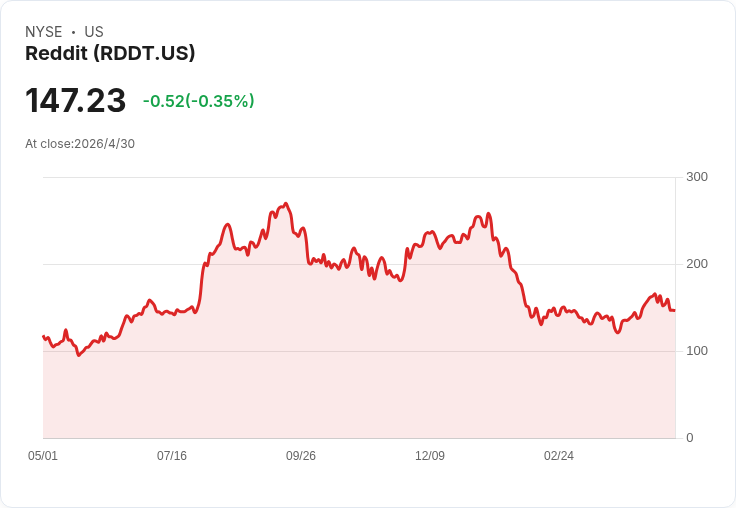Viewport: 736px width, 508px height.
Task: Click the 02/24 date axis label
Action: tap(559, 455)
